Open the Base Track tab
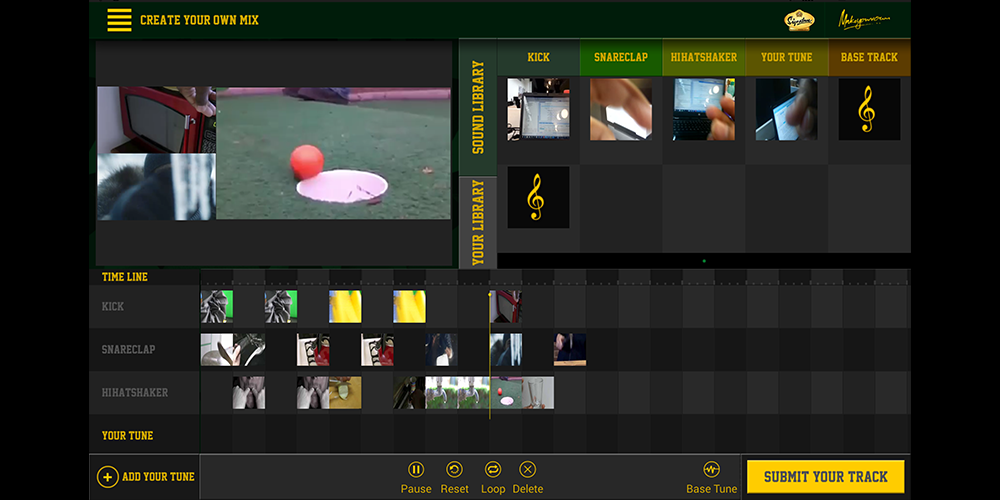The image size is (1000, 500). point(869,57)
